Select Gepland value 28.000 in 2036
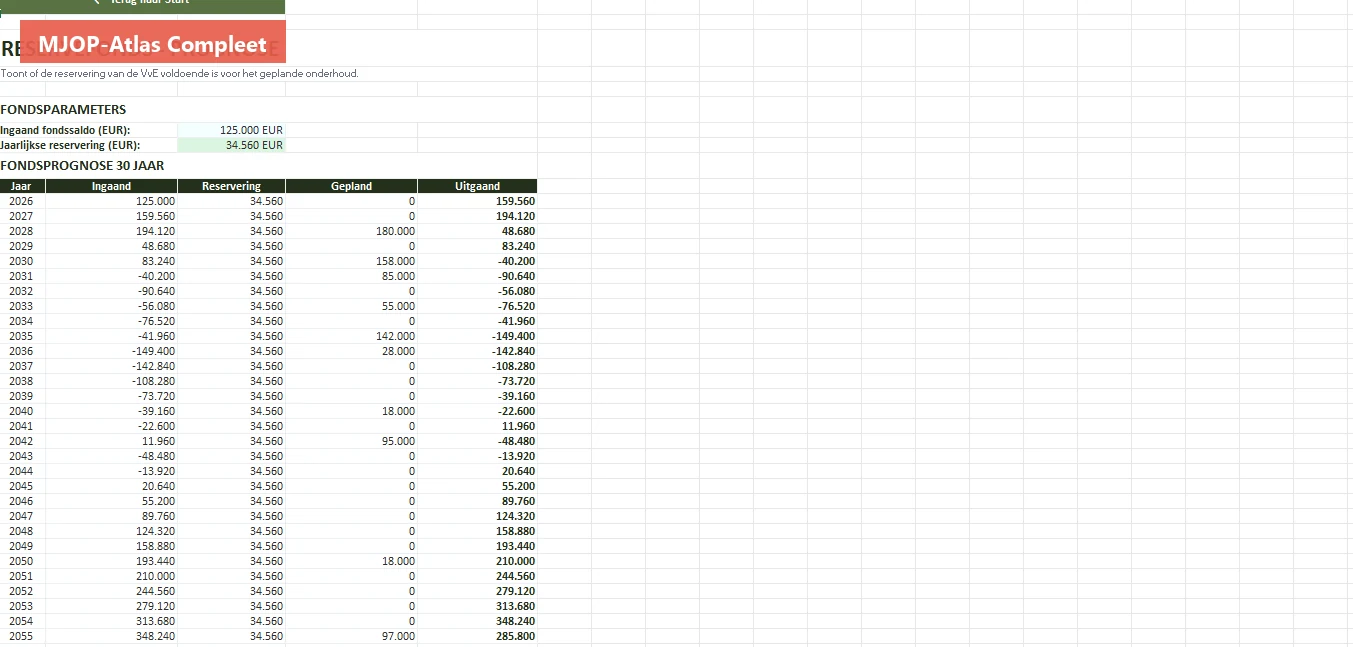 [x=351, y=351]
